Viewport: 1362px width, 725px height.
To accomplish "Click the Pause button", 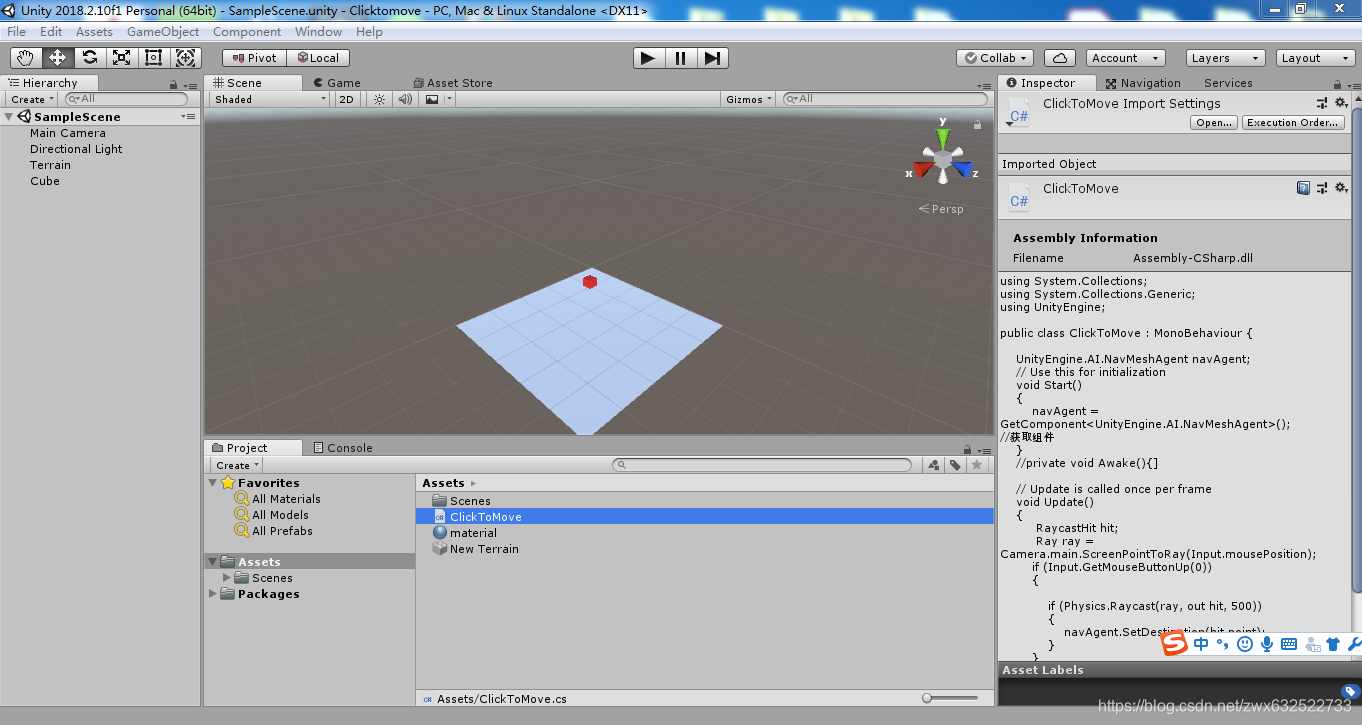I will pyautogui.click(x=680, y=58).
